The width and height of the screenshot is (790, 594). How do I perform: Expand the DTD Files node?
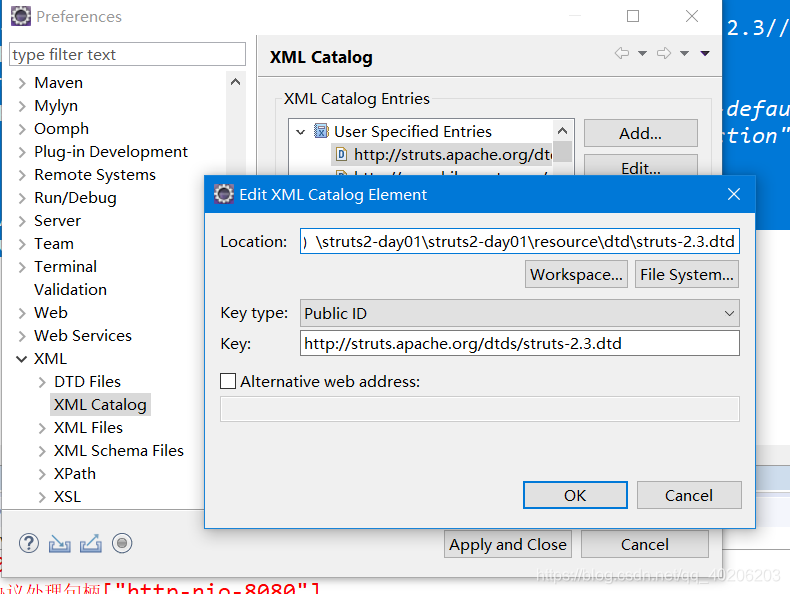coord(42,382)
